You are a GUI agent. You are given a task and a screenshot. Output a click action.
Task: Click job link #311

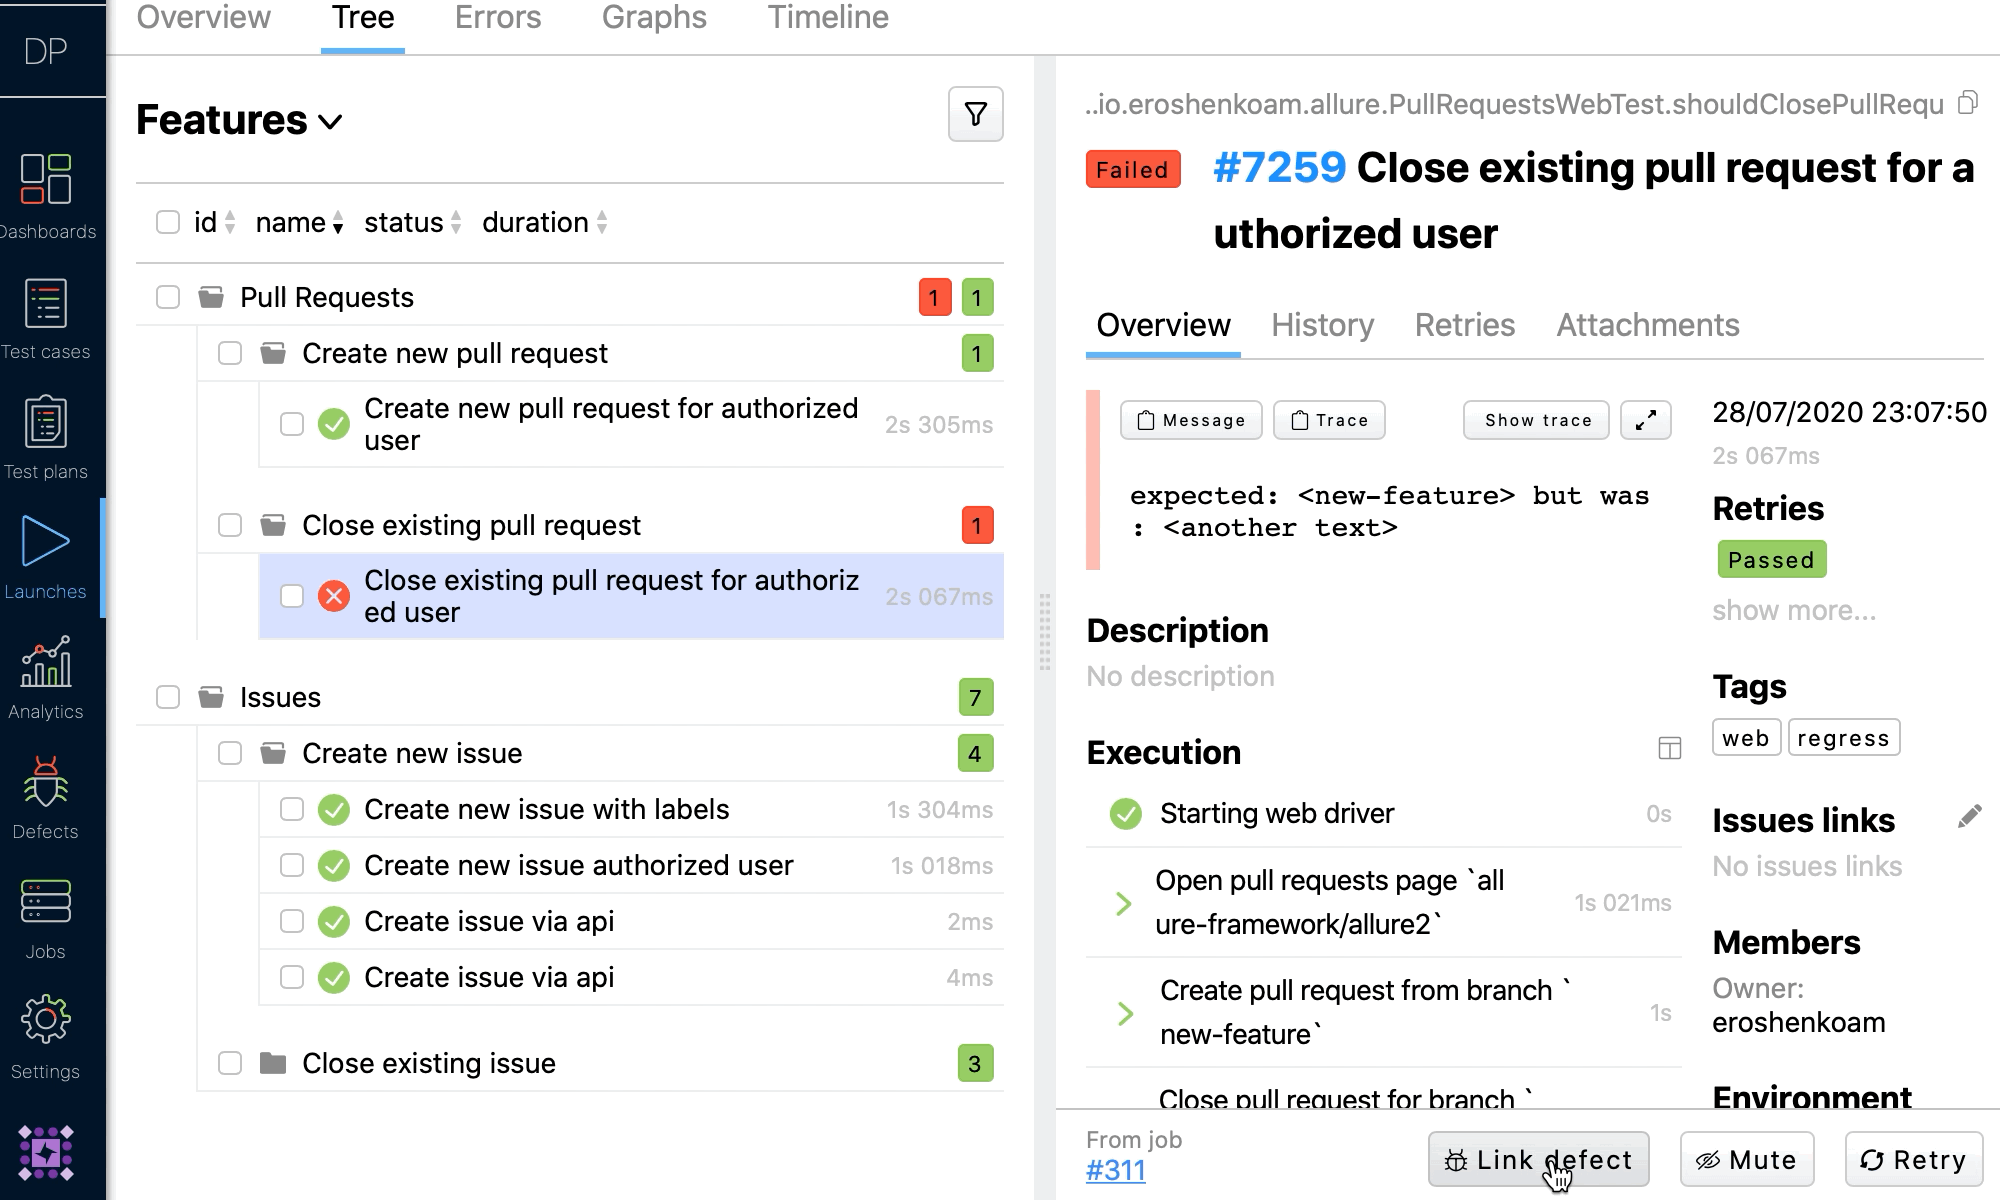click(1116, 1170)
